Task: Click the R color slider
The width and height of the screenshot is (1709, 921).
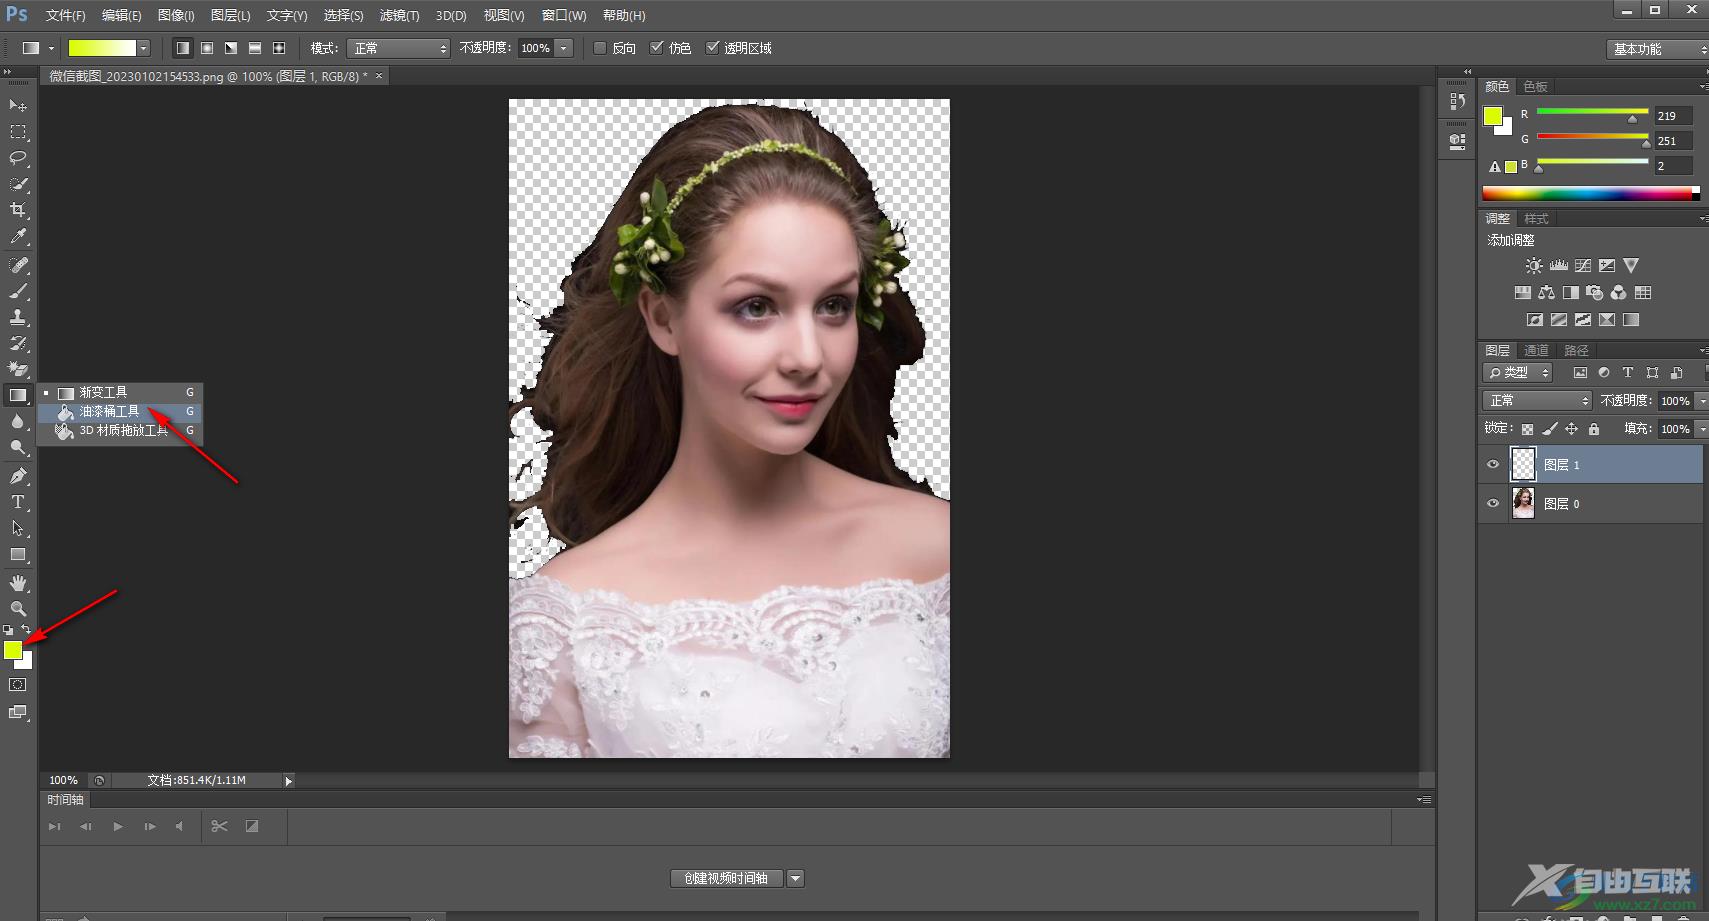Action: coord(1592,111)
